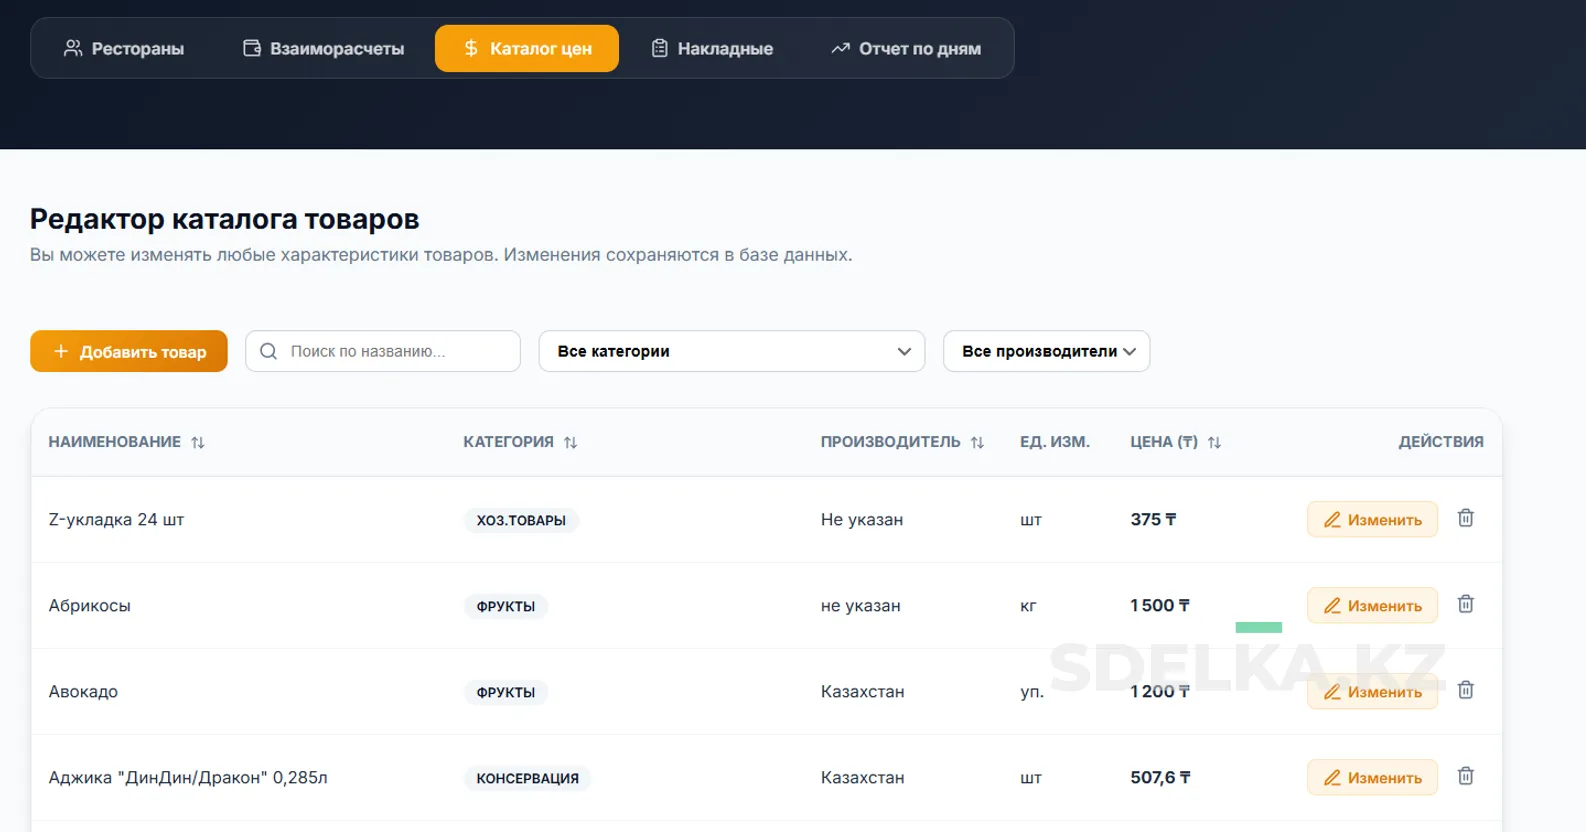Click Изменить for Авокадо row

(x=1372, y=691)
